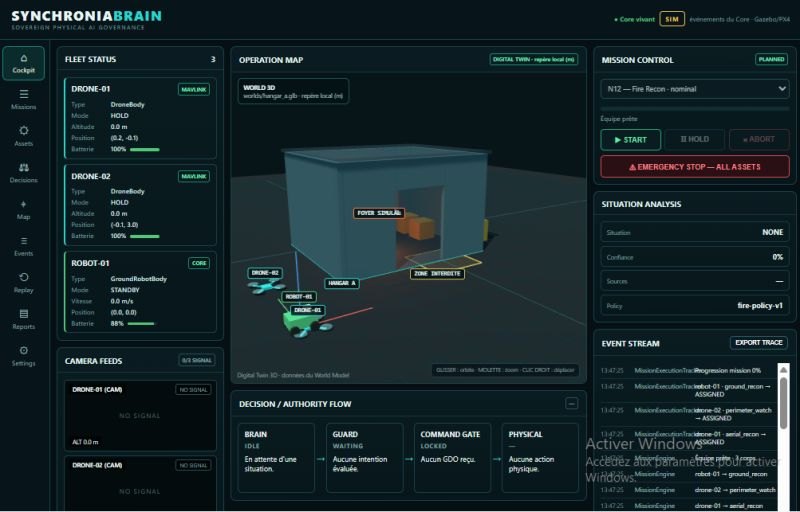The image size is (800, 512).
Task: Click the MAVLINK badge on DRONE-02
Action: [x=194, y=176]
